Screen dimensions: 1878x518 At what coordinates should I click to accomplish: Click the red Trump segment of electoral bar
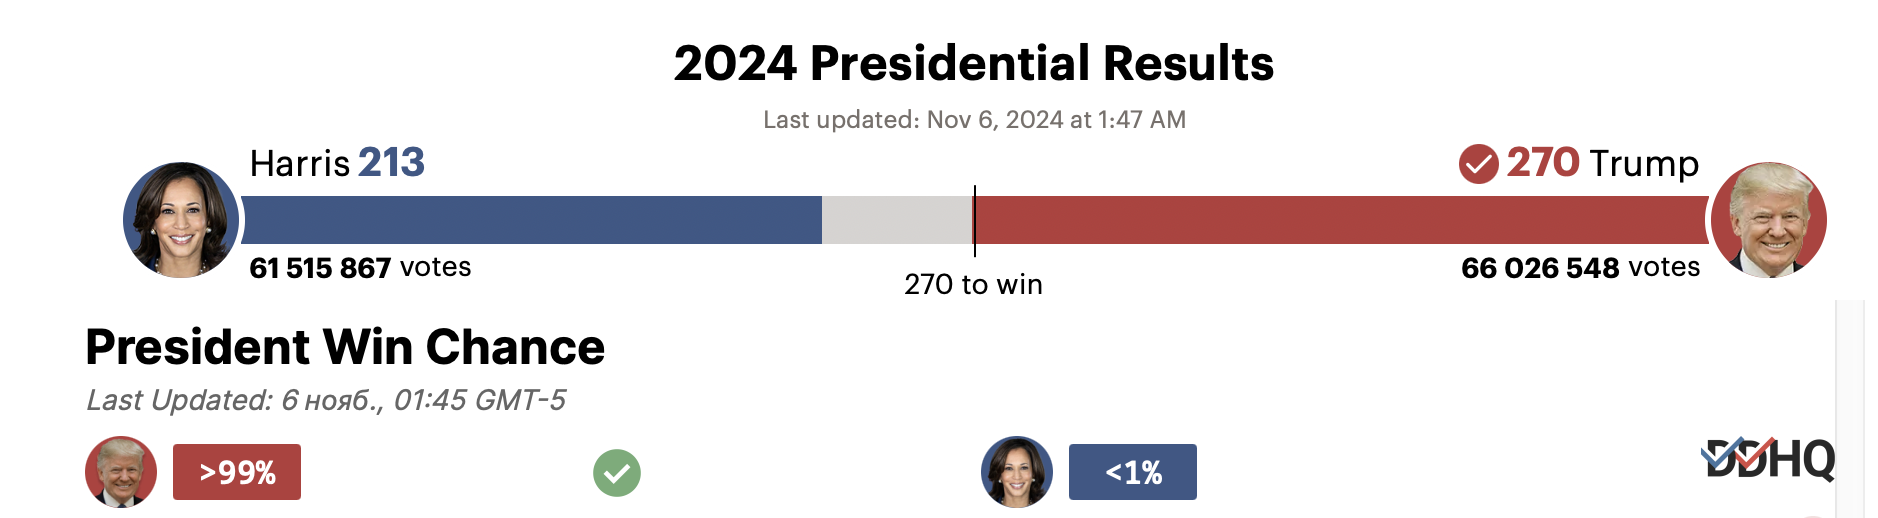[x=1340, y=220]
